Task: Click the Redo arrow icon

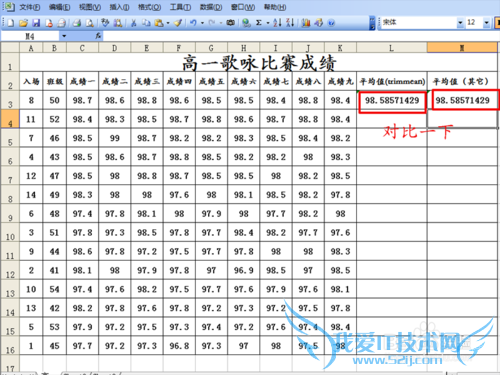Action: tap(212, 23)
